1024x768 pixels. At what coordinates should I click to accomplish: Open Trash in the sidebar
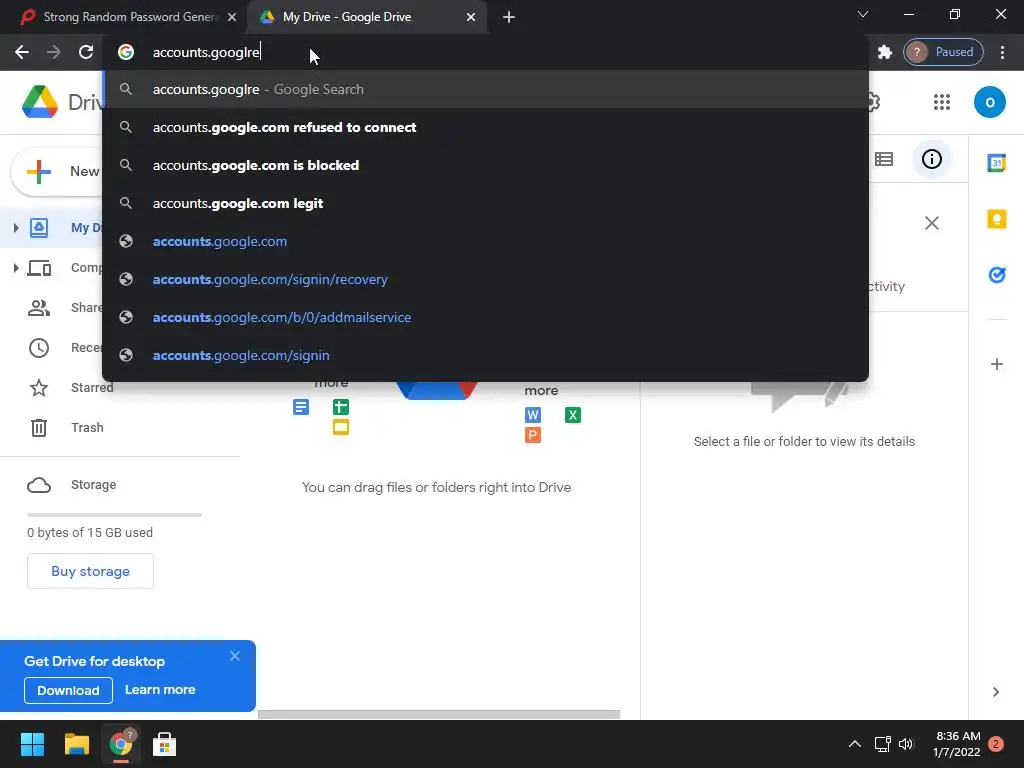(67, 428)
